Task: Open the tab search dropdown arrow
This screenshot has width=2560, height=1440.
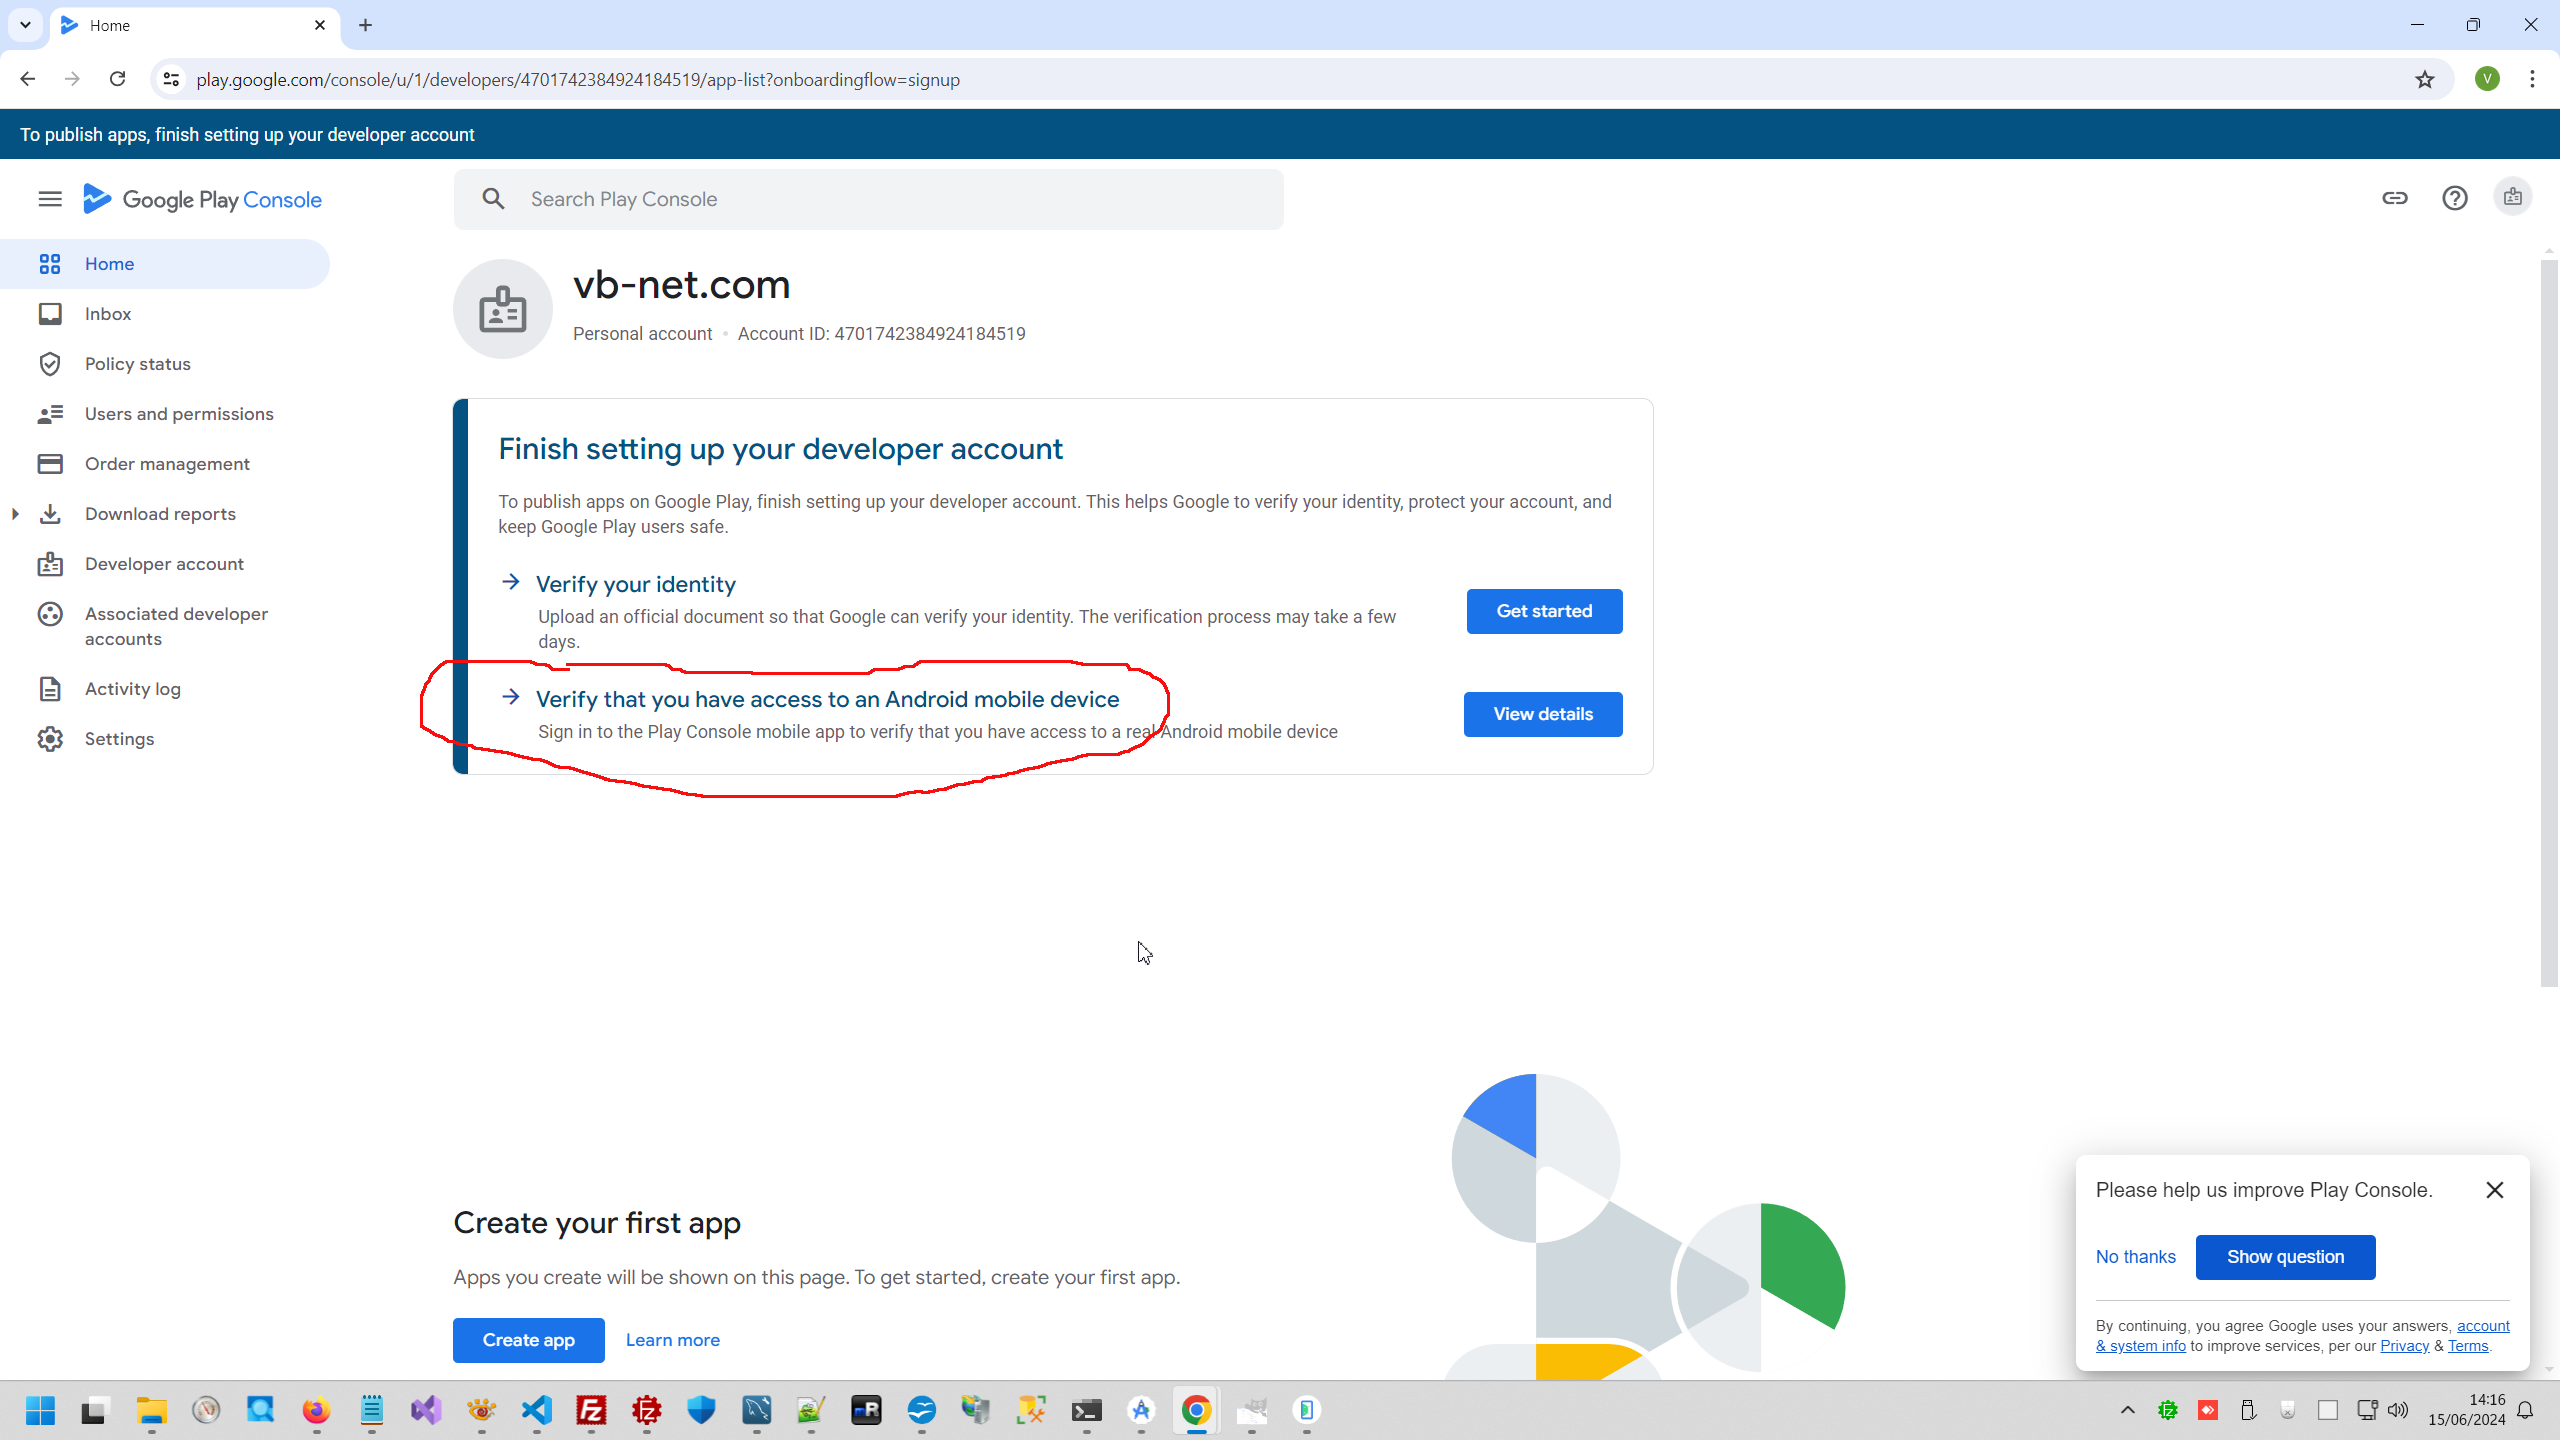Action: click(25, 25)
